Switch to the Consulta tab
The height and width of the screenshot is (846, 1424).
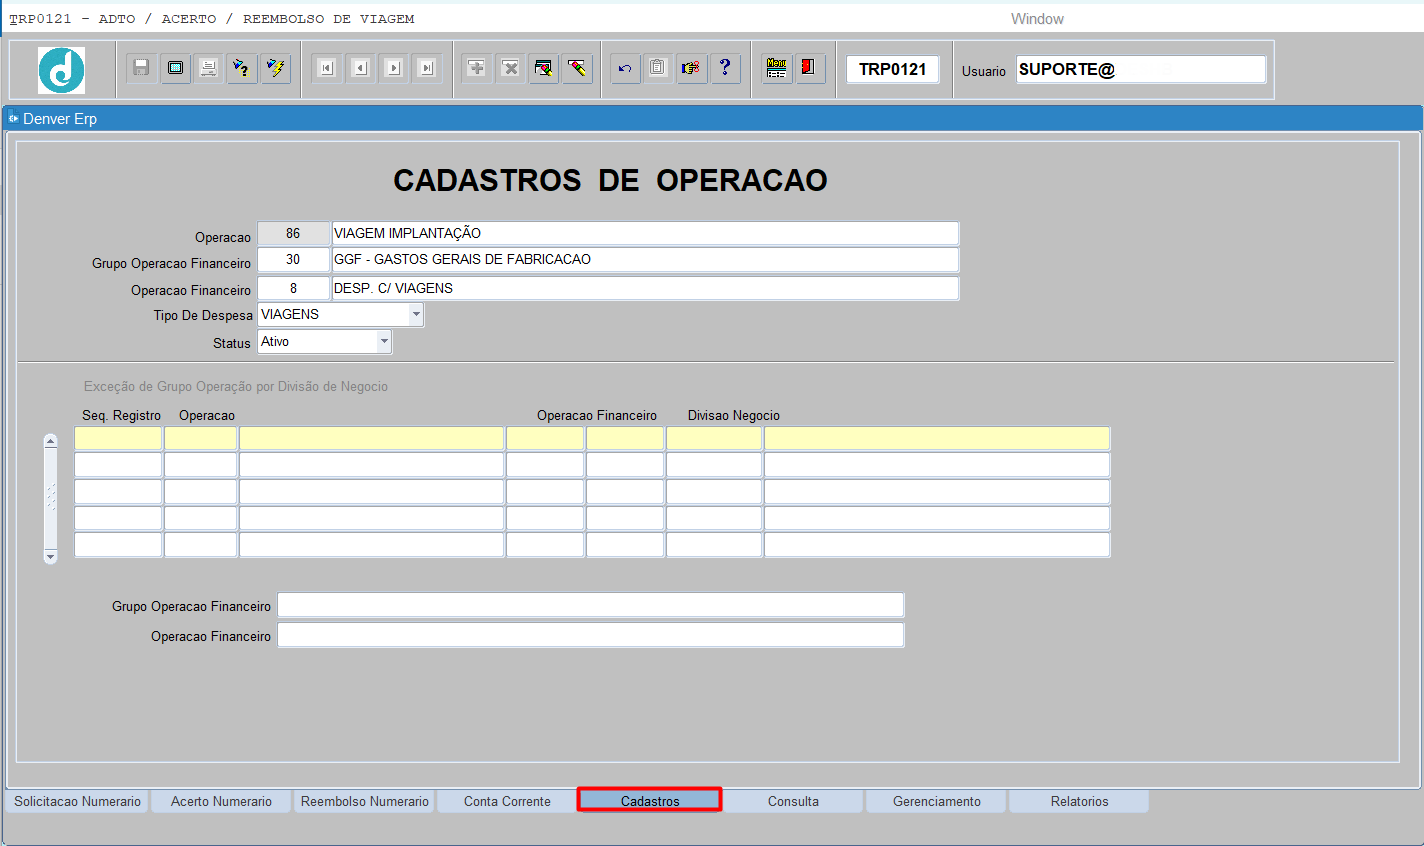(793, 801)
